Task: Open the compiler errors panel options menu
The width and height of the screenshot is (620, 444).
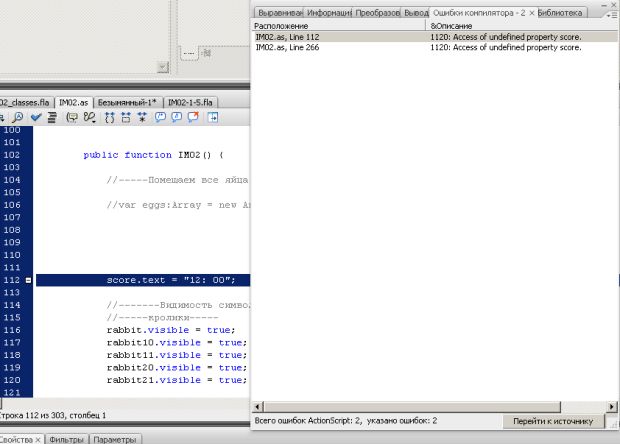Action: (x=612, y=15)
